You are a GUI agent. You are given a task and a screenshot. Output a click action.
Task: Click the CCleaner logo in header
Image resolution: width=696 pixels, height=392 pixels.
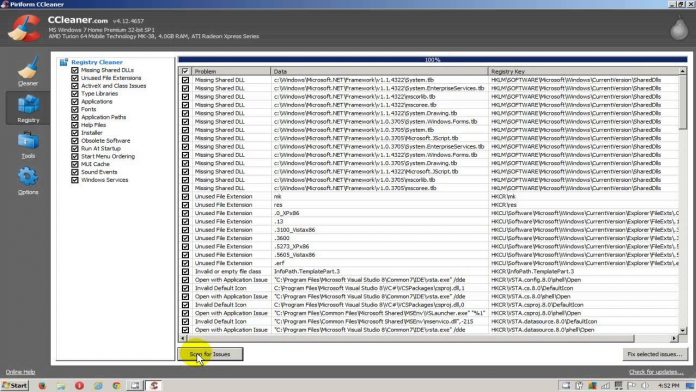pyautogui.click(x=25, y=28)
